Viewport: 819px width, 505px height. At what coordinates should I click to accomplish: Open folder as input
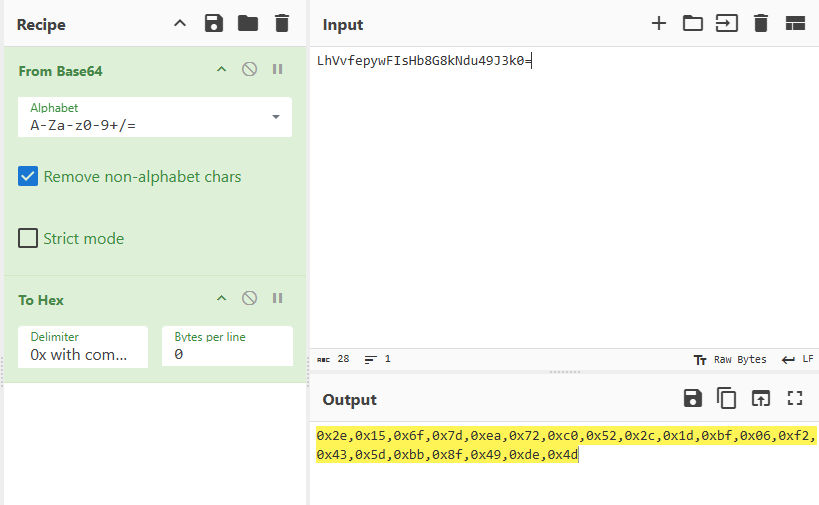693,24
